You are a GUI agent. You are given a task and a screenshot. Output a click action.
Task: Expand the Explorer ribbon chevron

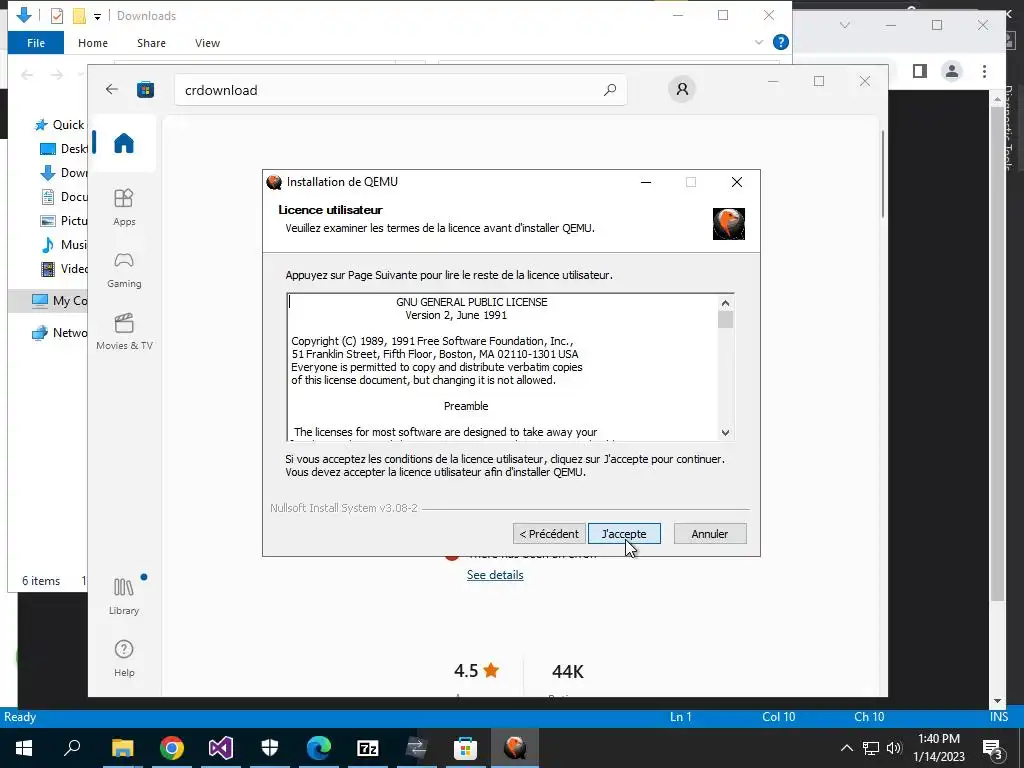[x=759, y=42]
